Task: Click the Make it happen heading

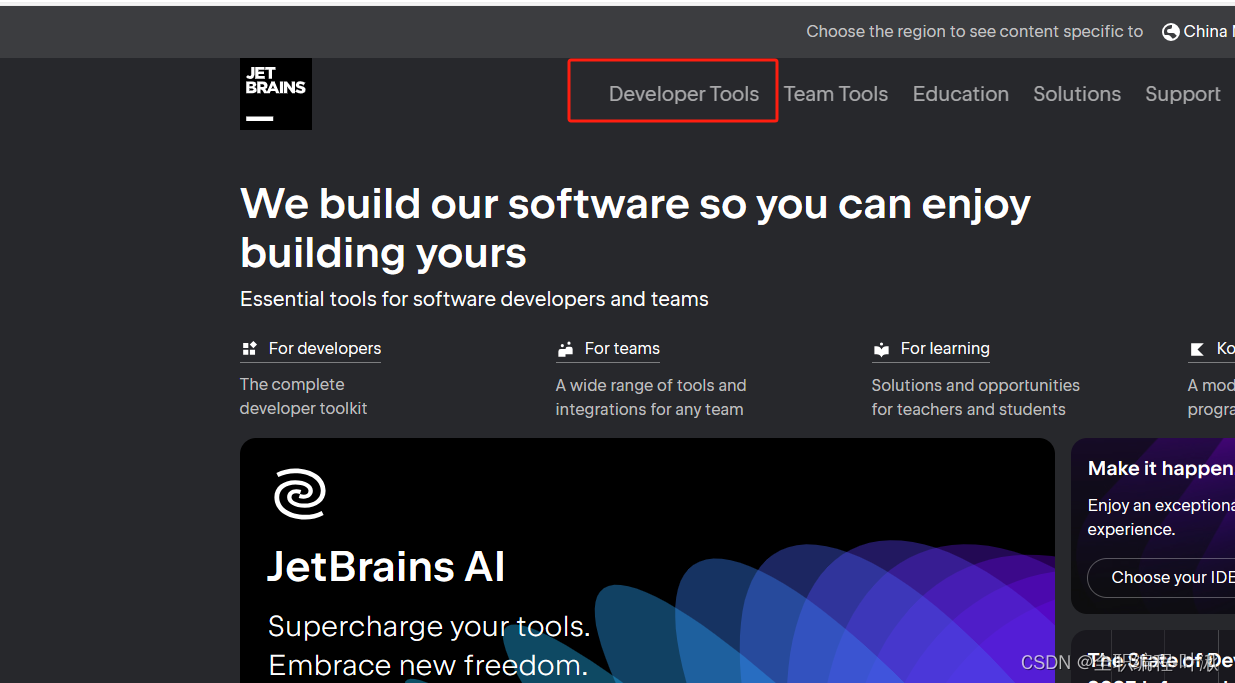Action: 1161,469
